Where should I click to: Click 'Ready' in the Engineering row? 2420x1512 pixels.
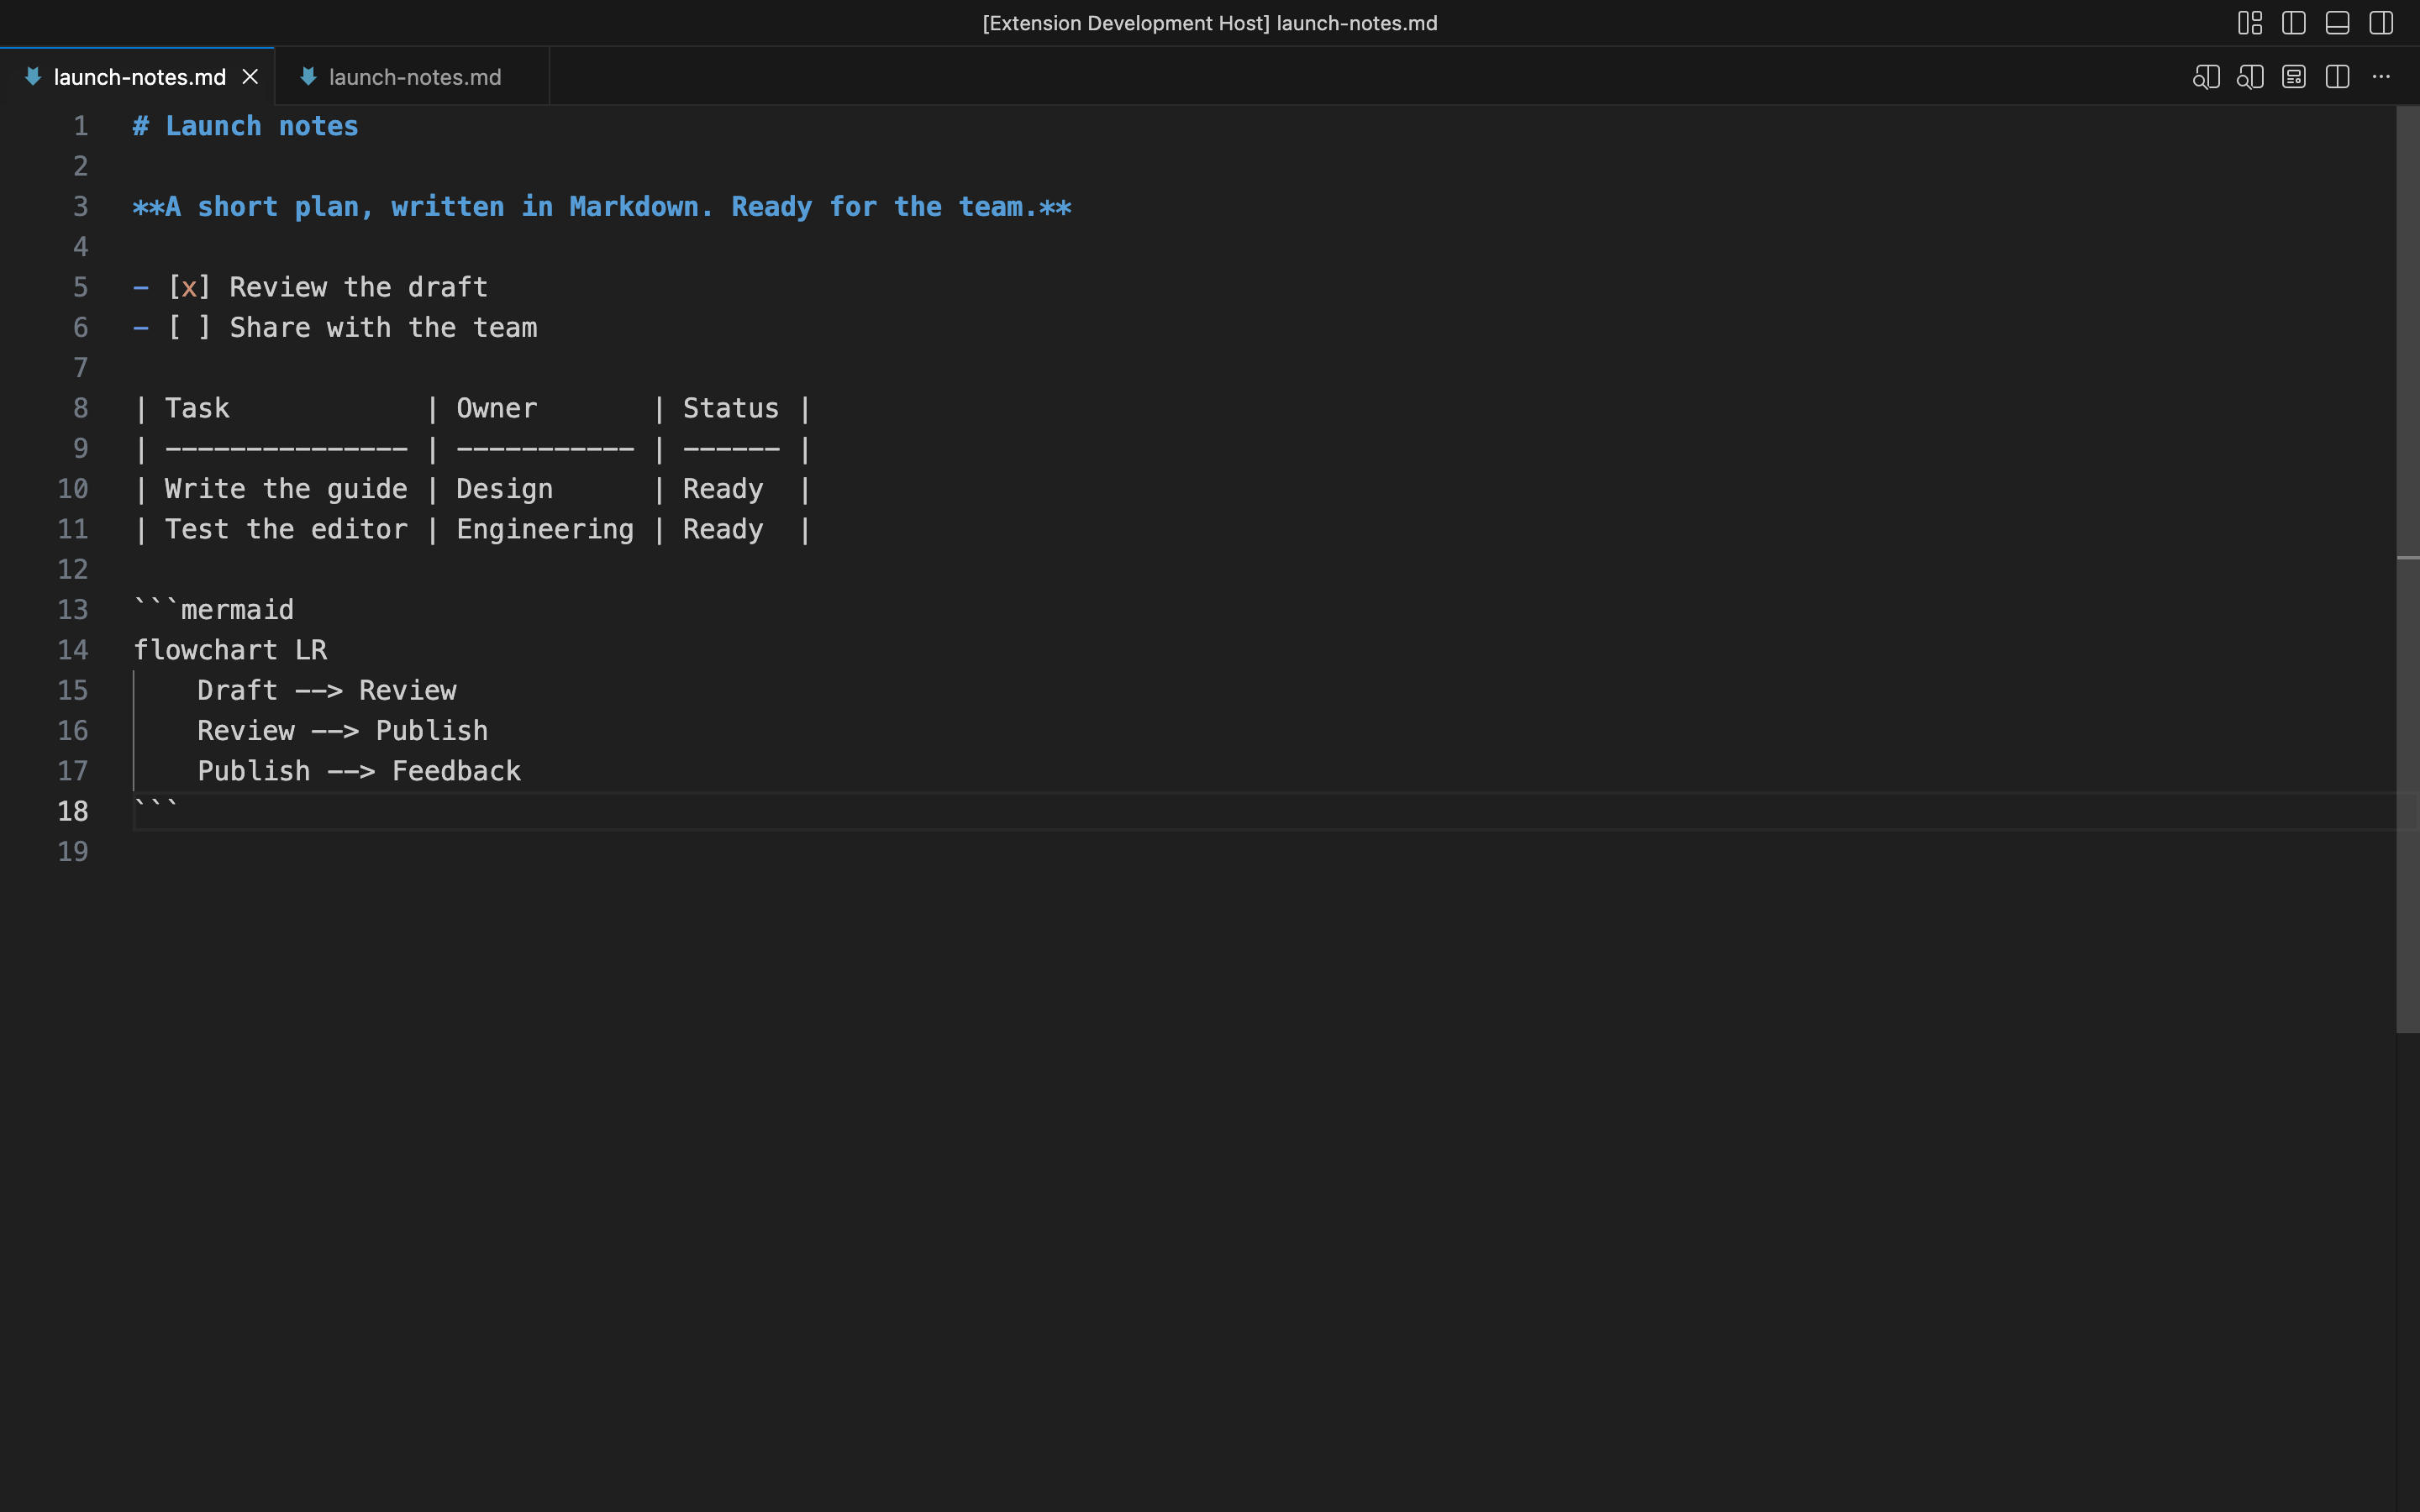pyautogui.click(x=723, y=529)
